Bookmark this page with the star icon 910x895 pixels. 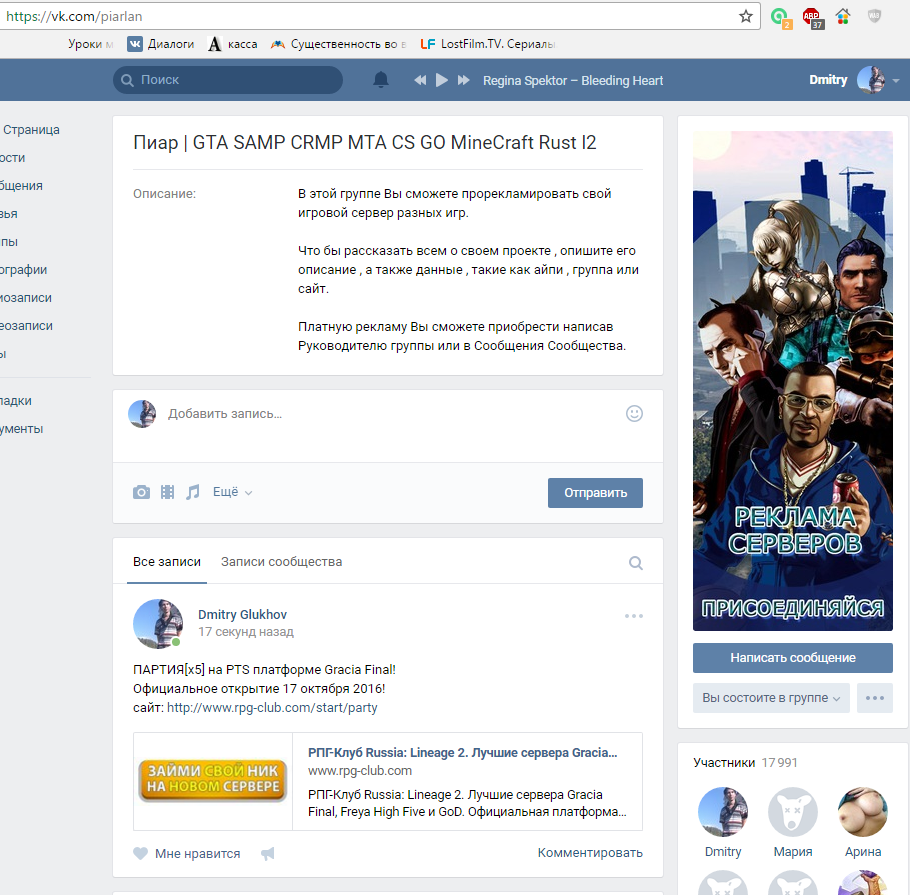746,16
